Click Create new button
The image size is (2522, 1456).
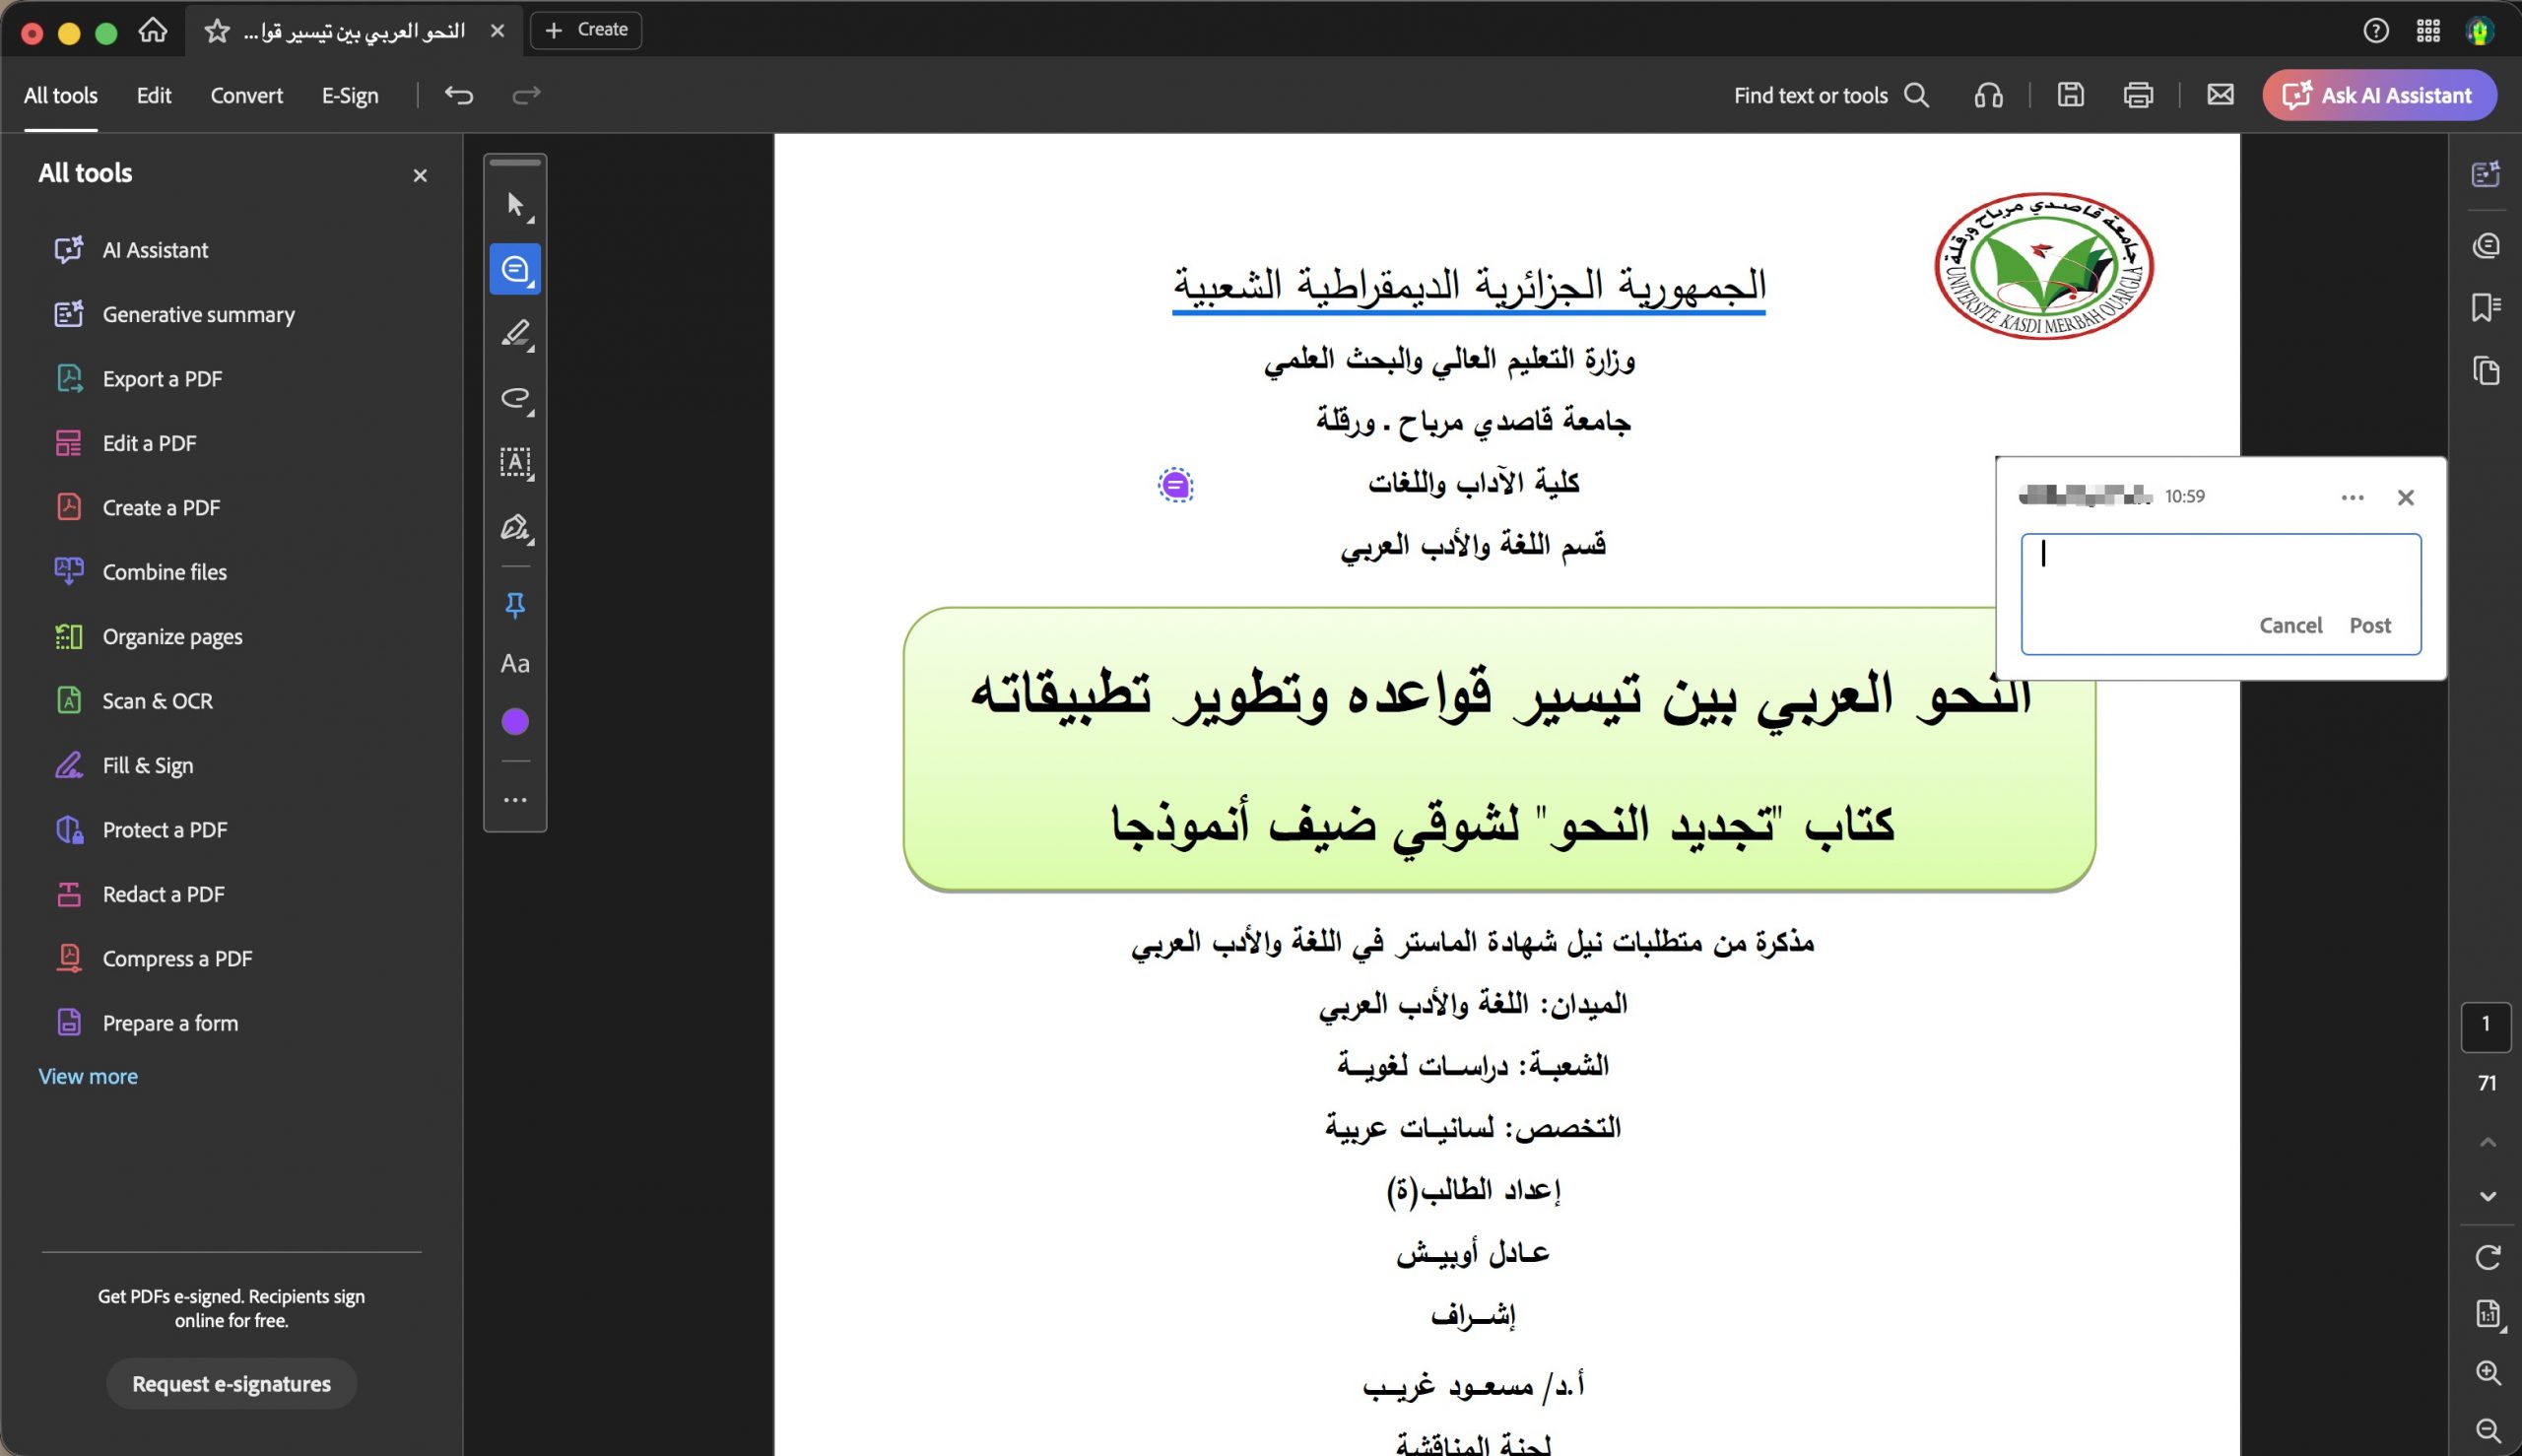coord(586,30)
